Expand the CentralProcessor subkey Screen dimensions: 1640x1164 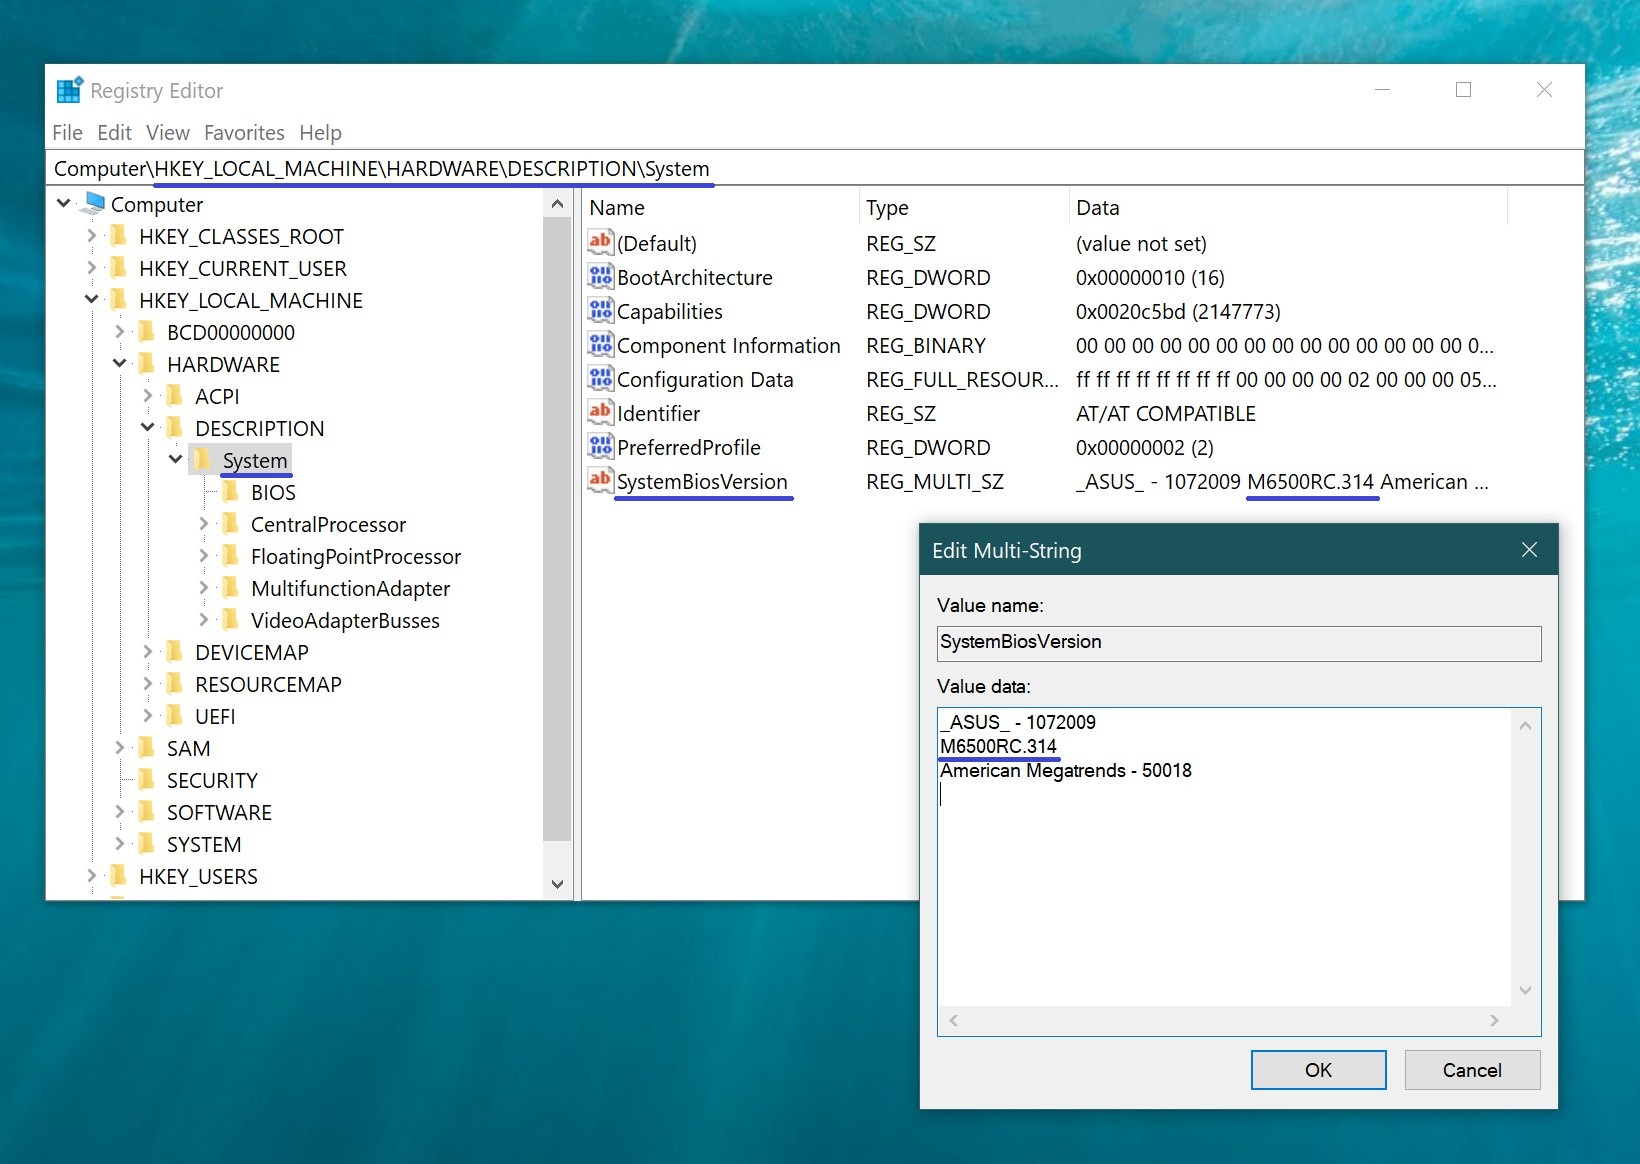click(x=203, y=524)
